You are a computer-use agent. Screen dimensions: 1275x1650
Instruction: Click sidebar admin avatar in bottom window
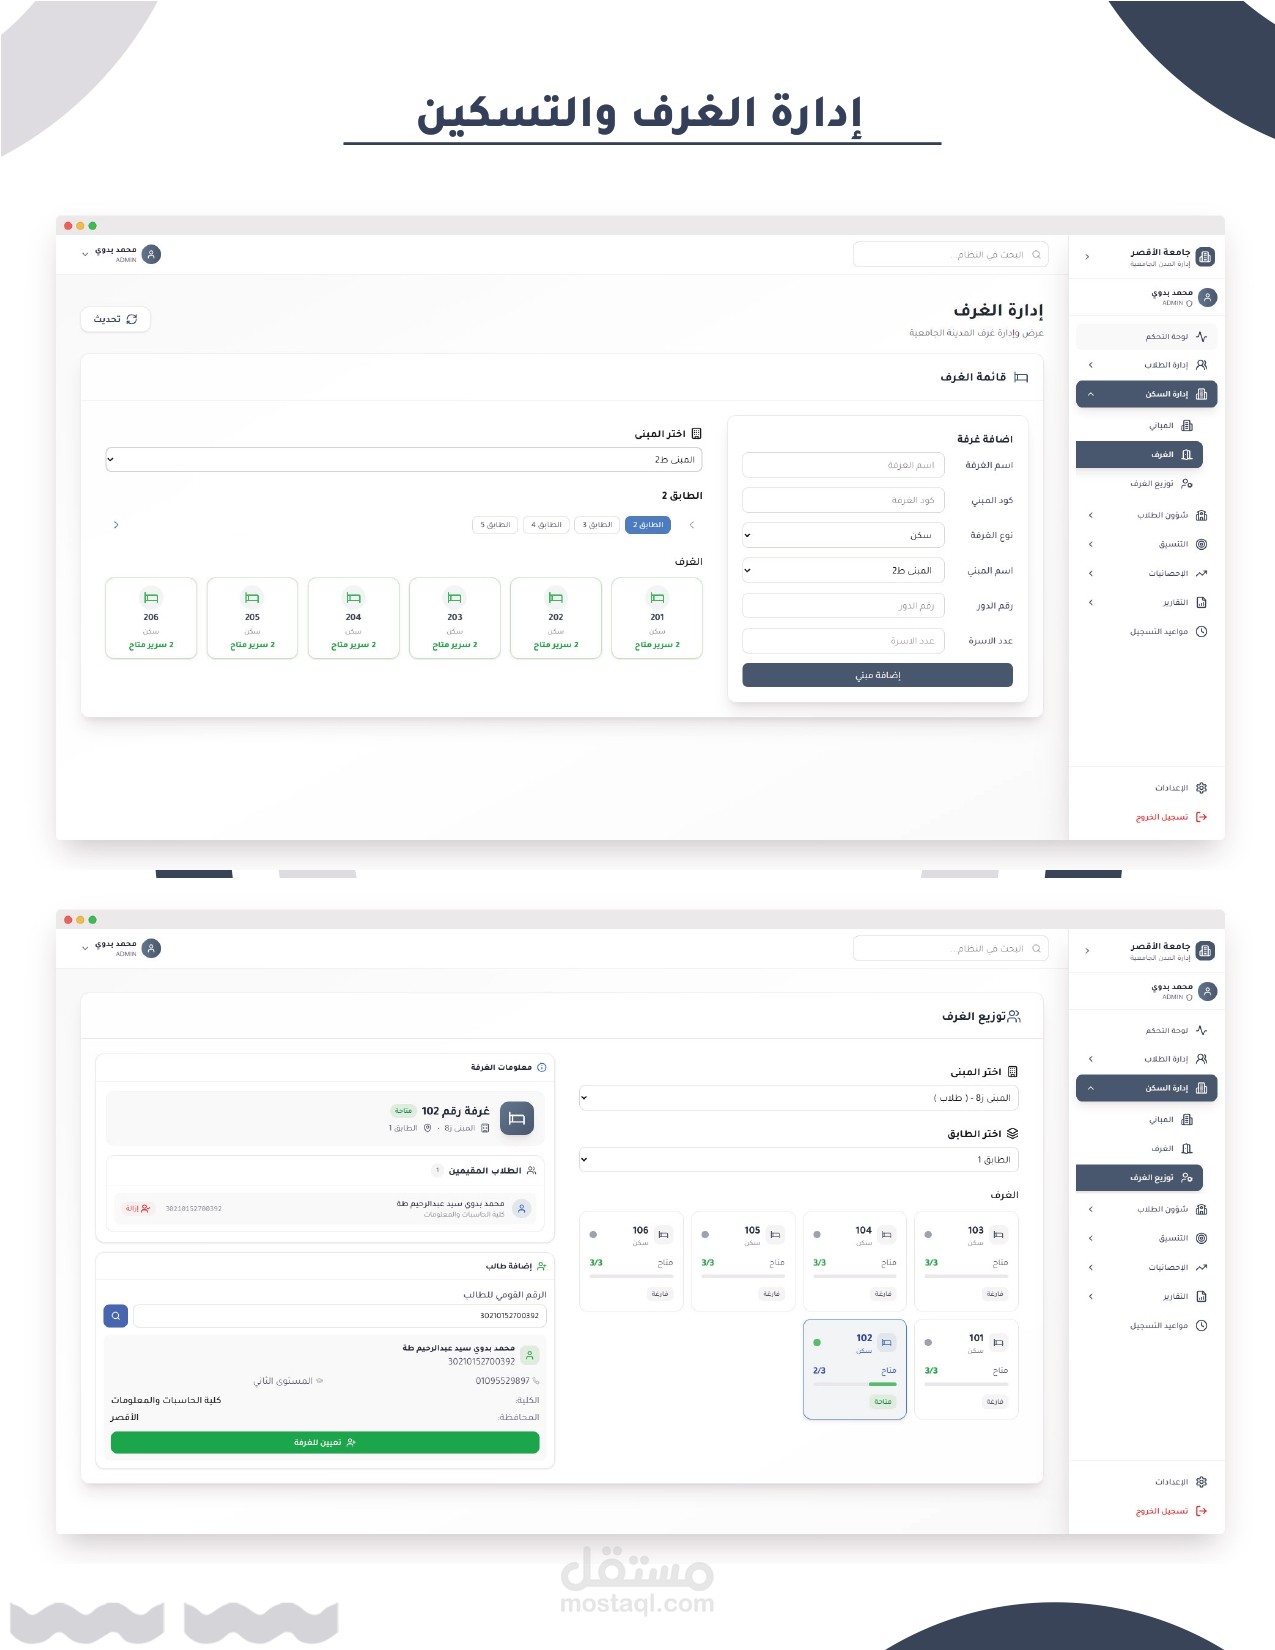[1208, 991]
